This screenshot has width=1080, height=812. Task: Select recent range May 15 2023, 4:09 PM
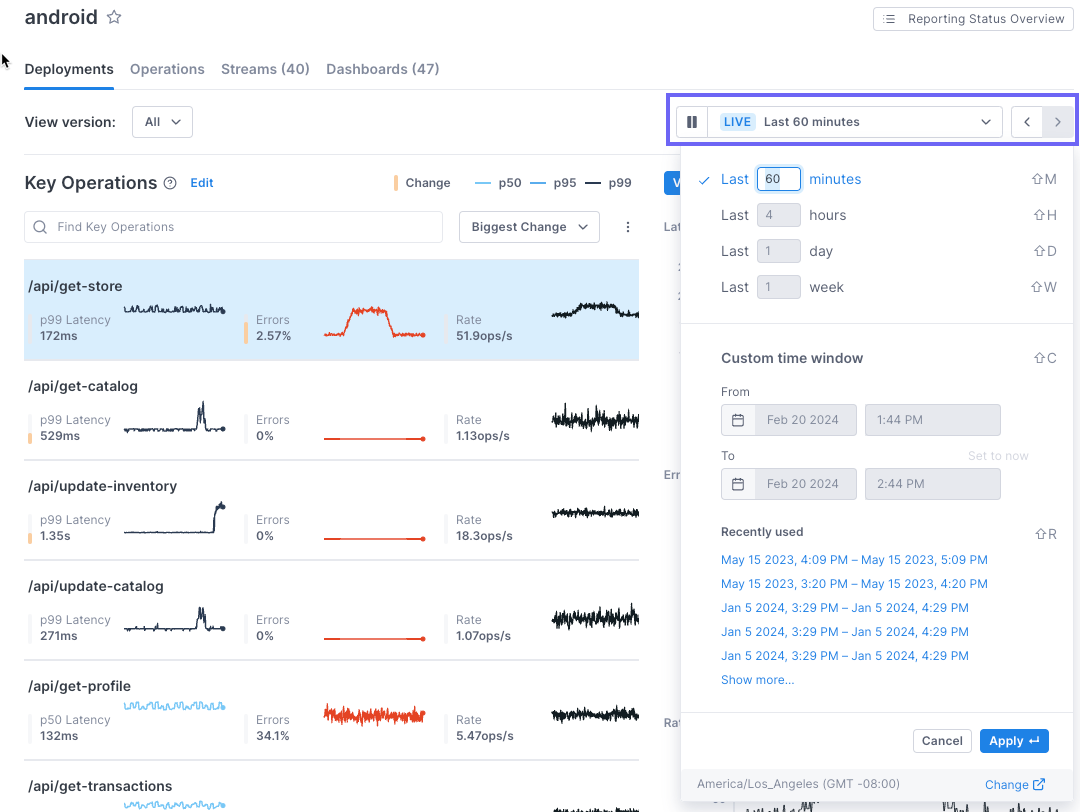[854, 560]
